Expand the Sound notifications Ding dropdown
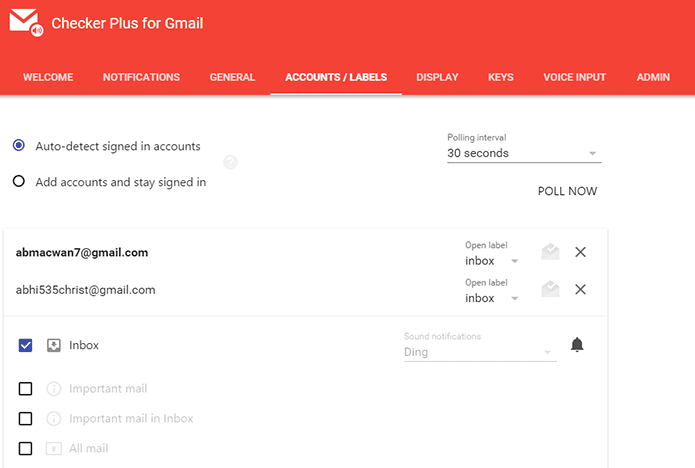Screen dimensions: 695x468 coord(480,352)
